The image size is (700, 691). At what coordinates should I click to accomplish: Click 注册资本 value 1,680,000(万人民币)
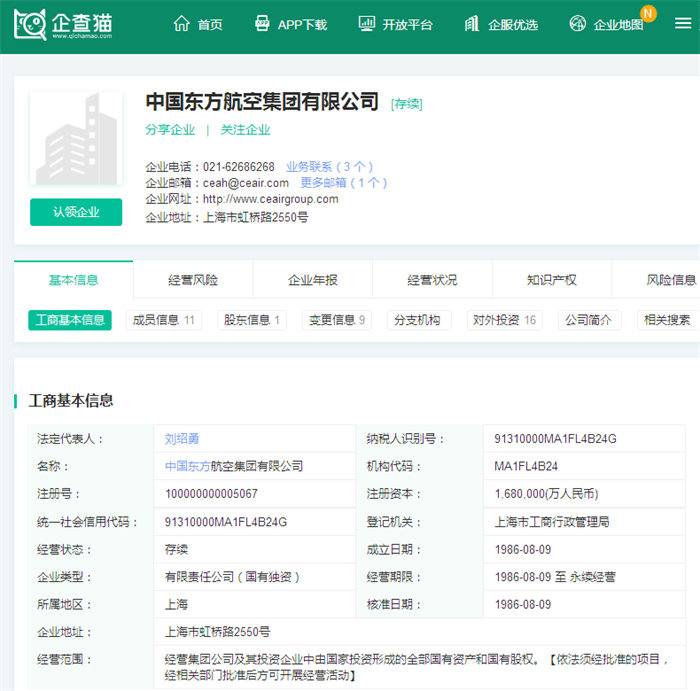click(546, 494)
